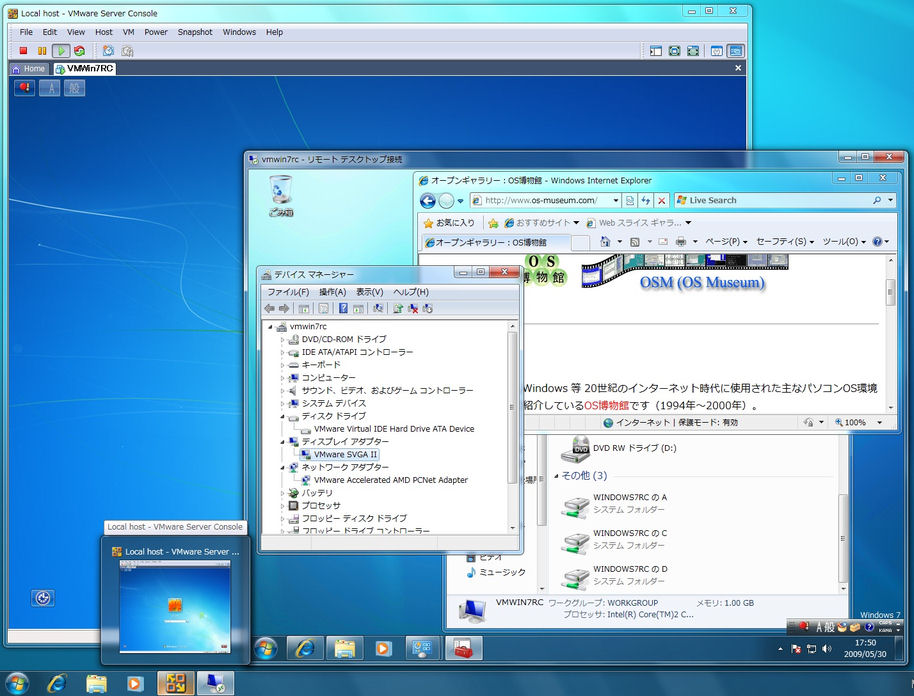
Task: Open the Power menu in VMware console
Action: [x=156, y=32]
